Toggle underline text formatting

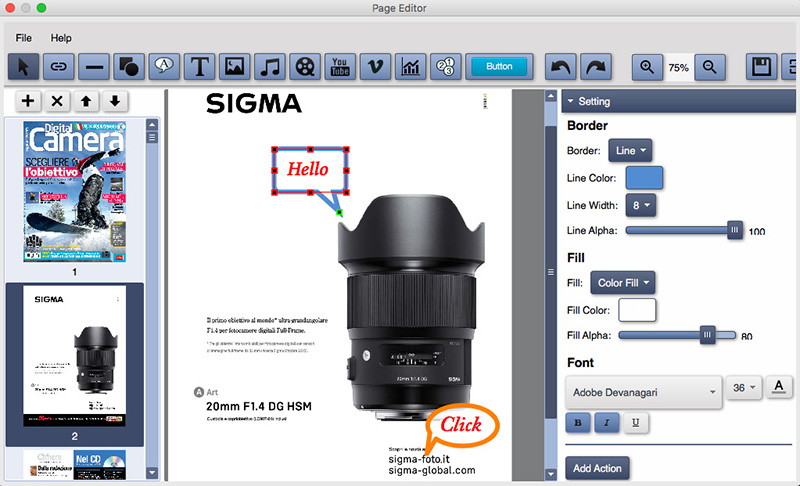coord(635,422)
